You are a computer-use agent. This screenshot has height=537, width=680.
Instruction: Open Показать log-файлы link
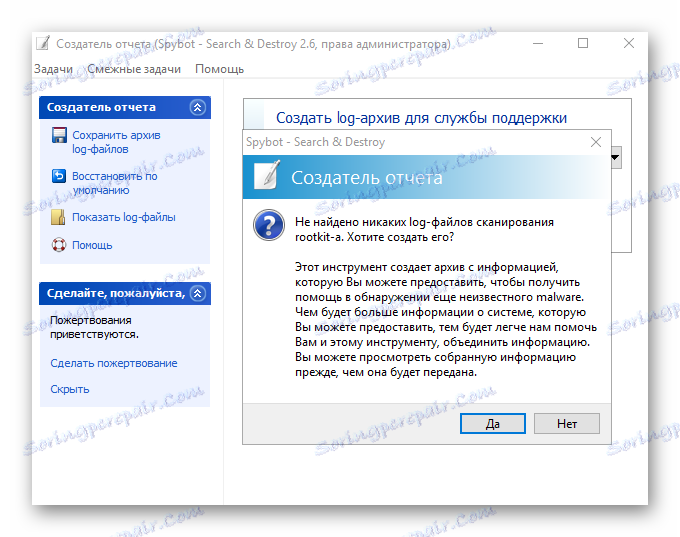pyautogui.click(x=124, y=217)
